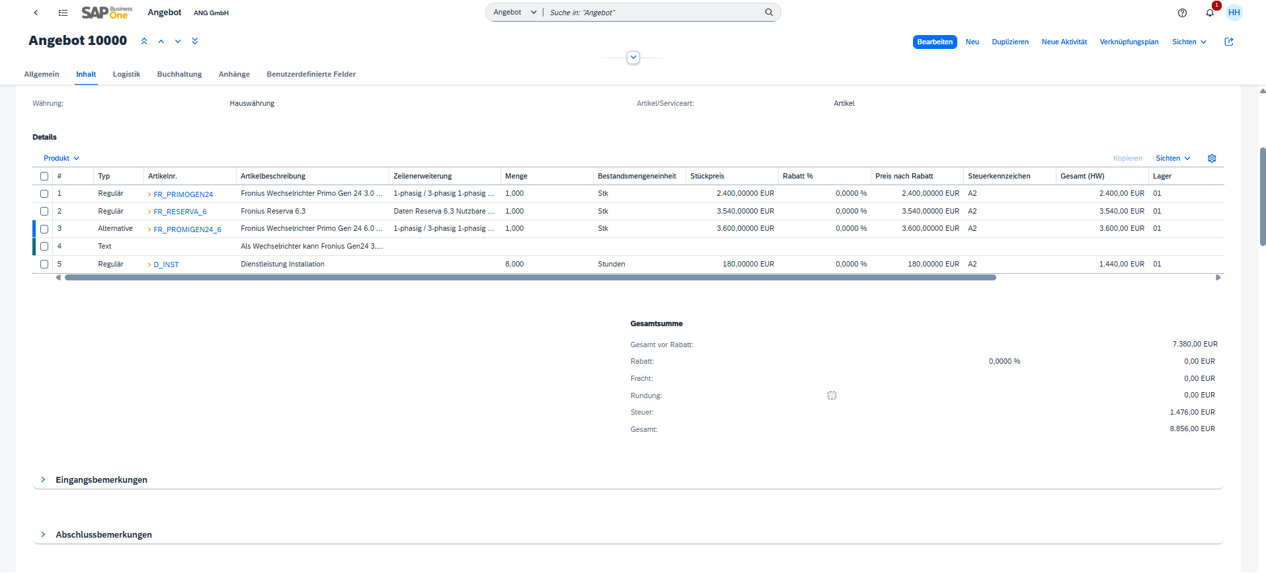
Task: Click the table's horizontal scrollbar
Action: click(x=530, y=277)
